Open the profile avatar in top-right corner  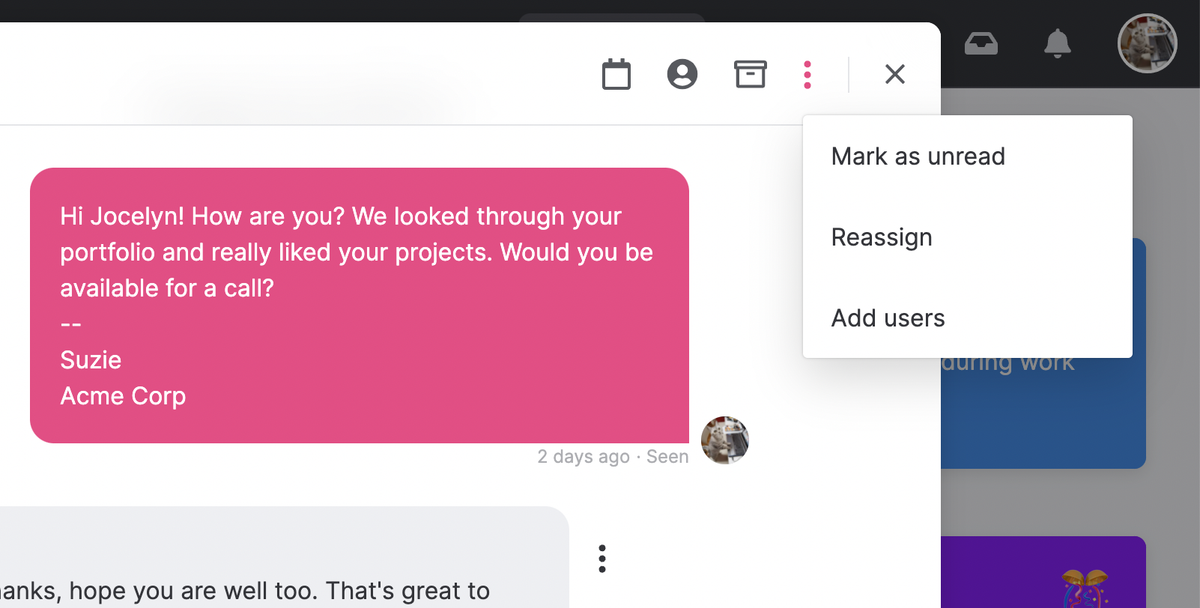coord(1147,43)
